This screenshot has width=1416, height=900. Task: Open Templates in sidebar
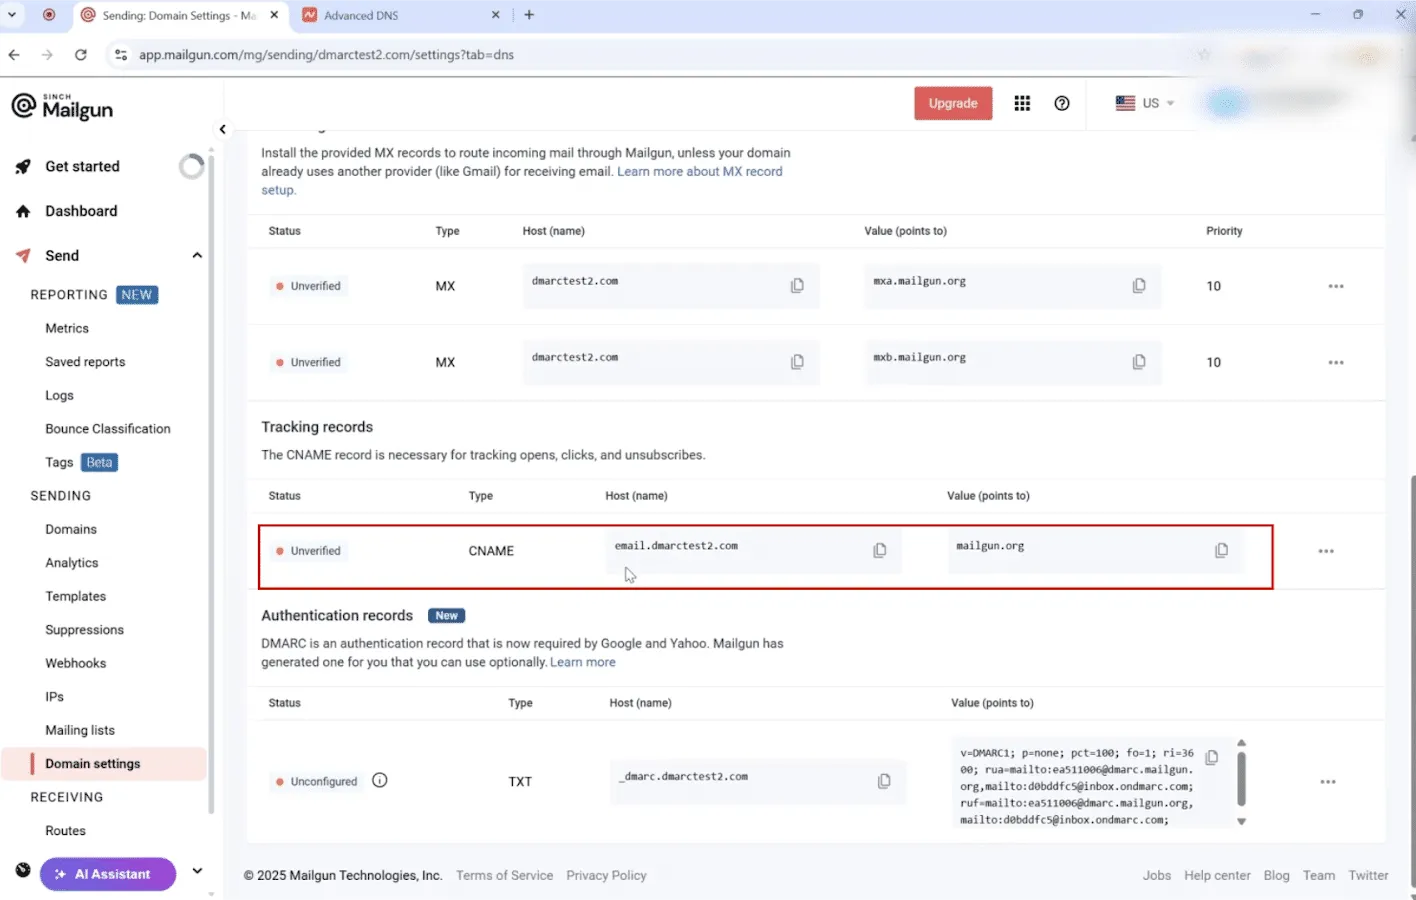pyautogui.click(x=75, y=596)
